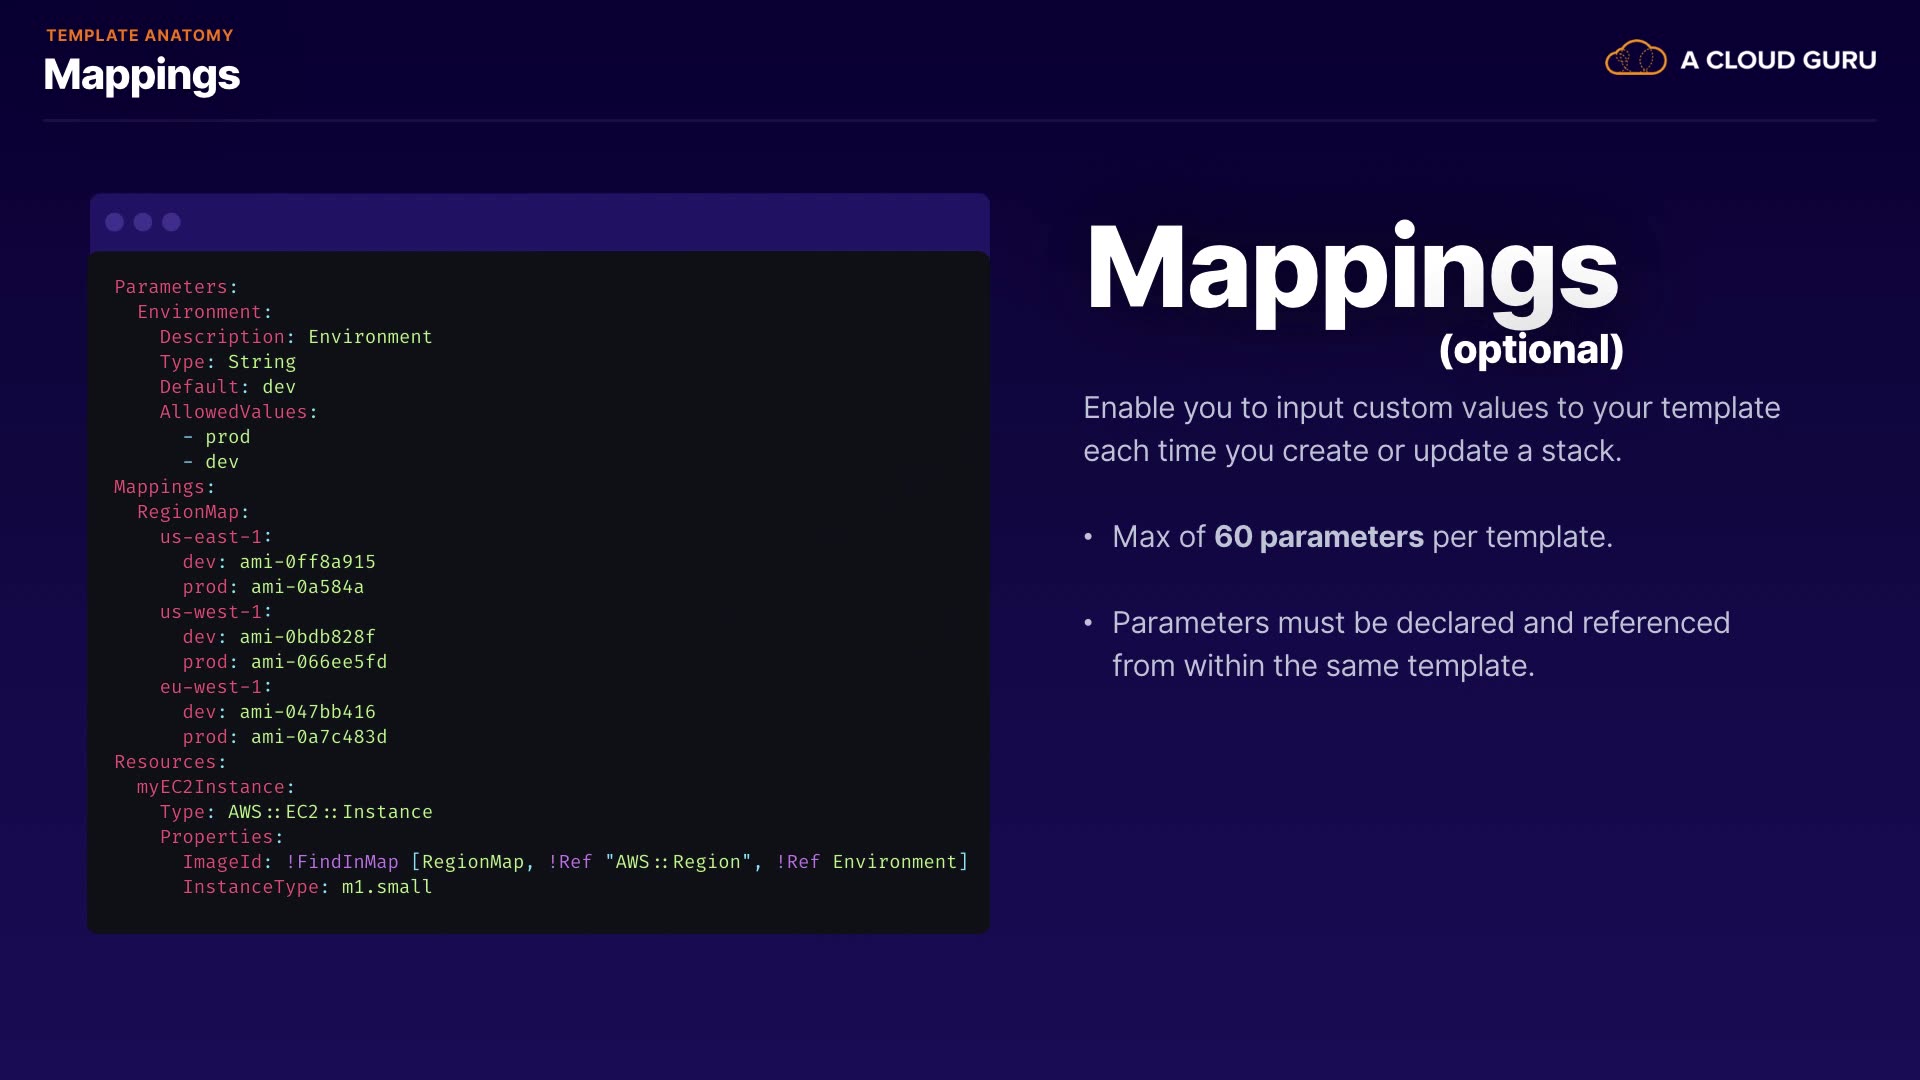Click the eu-west-1: region key

coord(215,687)
